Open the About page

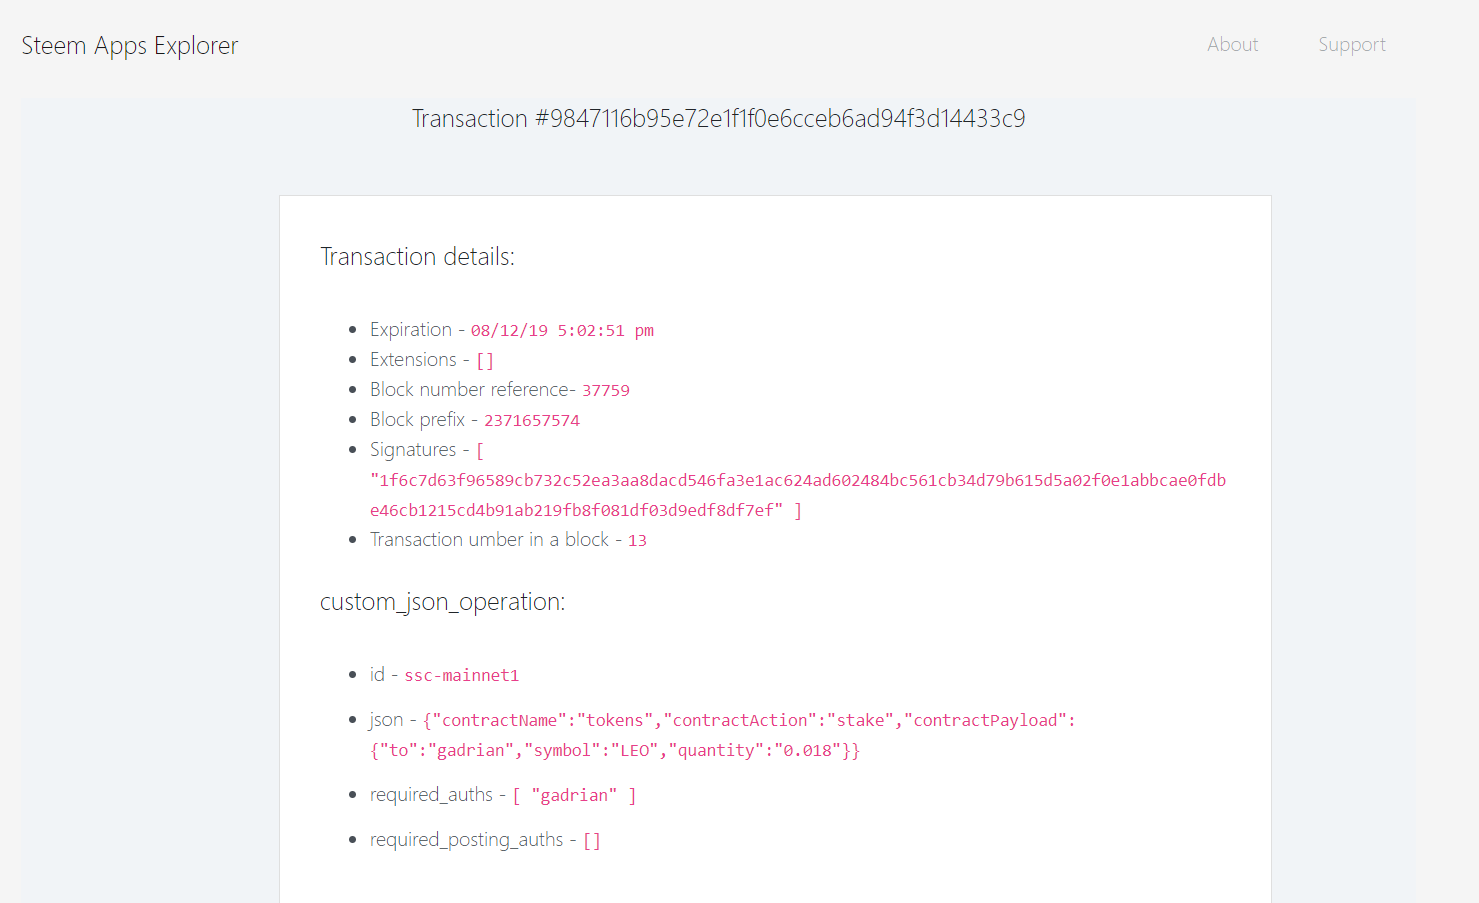click(x=1232, y=45)
